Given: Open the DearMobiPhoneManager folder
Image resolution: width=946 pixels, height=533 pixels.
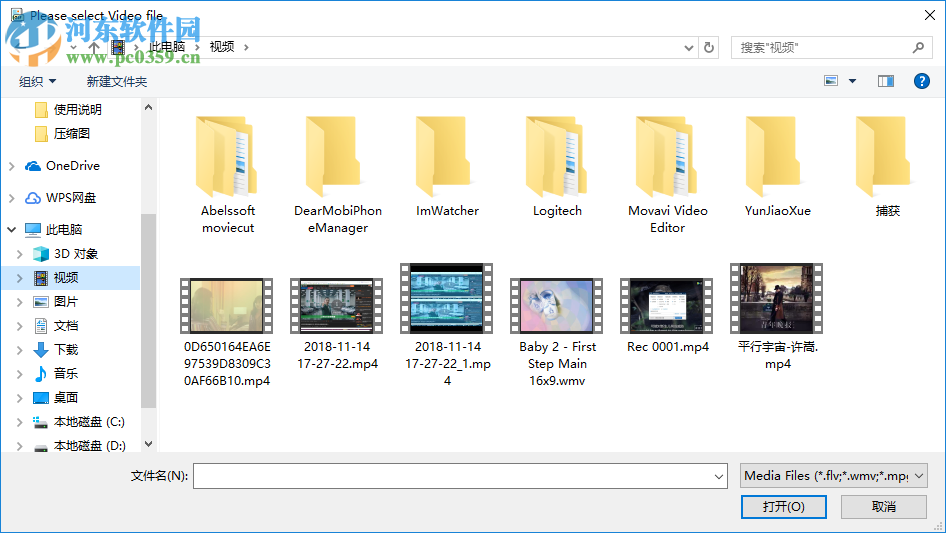Looking at the screenshot, I should tap(338, 175).
